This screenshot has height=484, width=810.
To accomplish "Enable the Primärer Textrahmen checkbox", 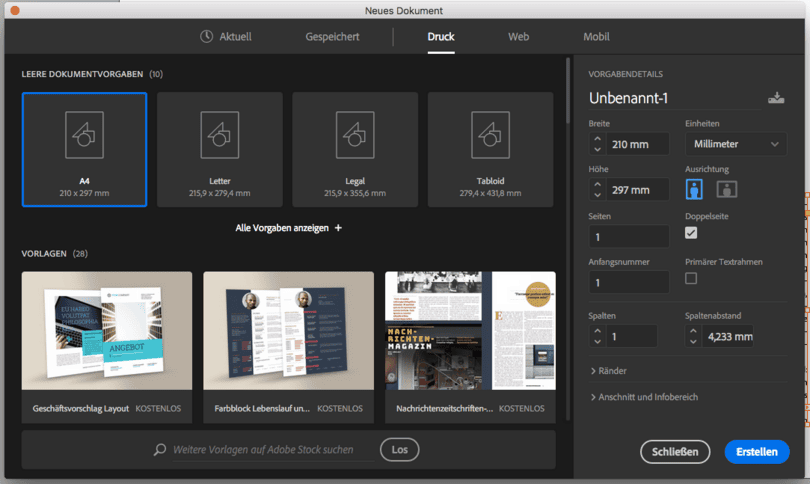I will tap(691, 278).
